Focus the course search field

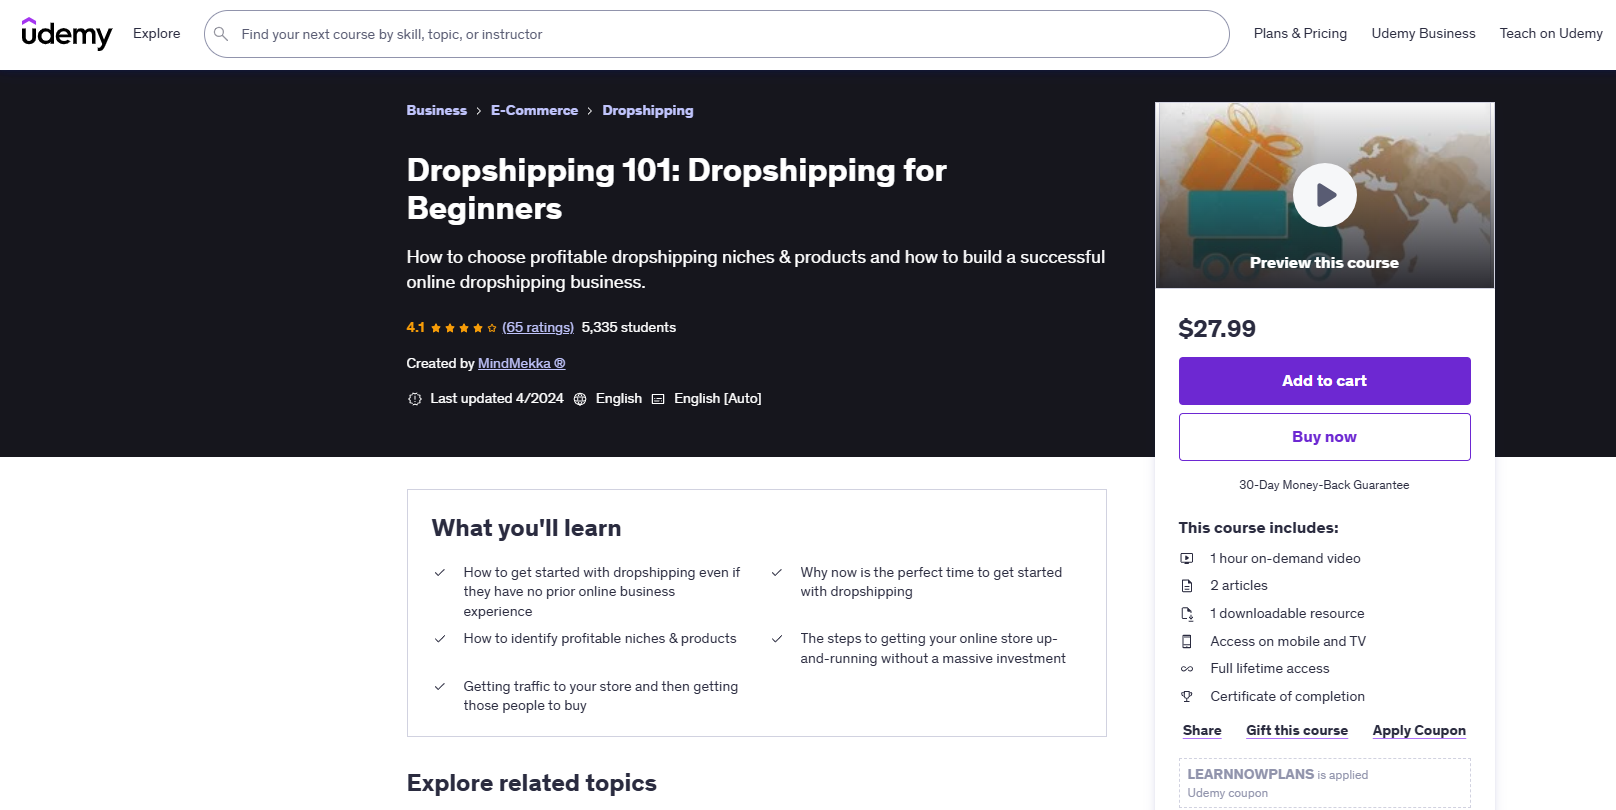[x=717, y=34]
